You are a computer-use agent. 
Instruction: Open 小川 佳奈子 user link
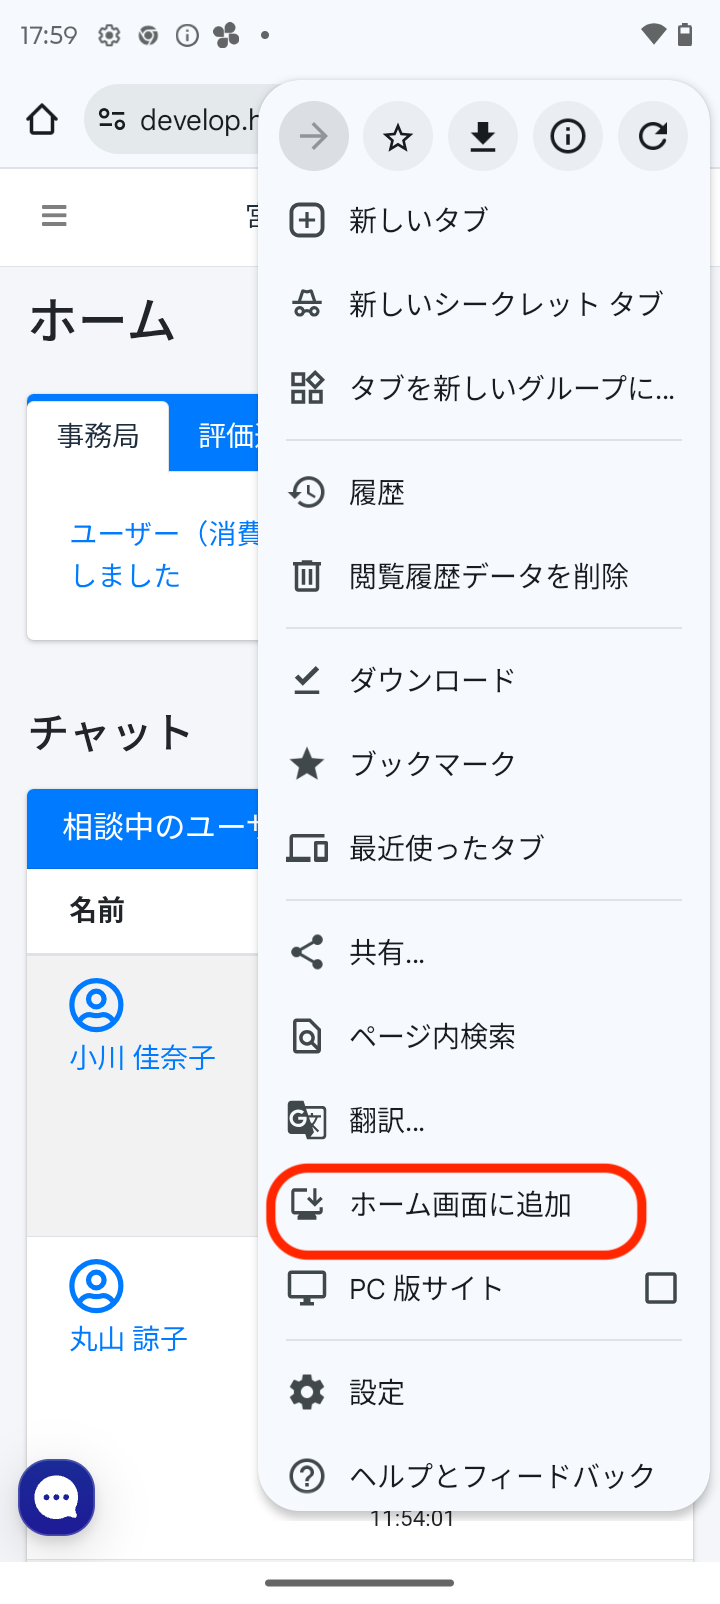(143, 1057)
